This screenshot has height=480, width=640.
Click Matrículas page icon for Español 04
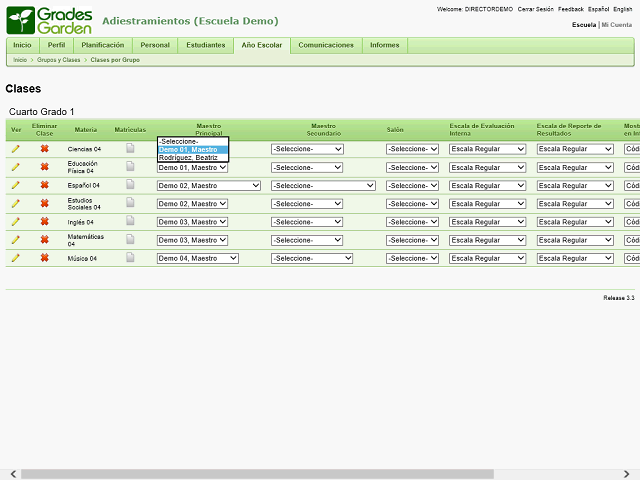(x=130, y=184)
